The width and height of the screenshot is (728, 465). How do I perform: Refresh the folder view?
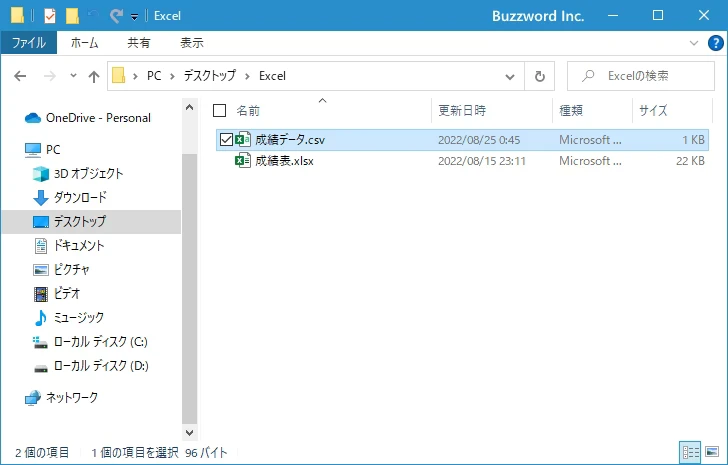(x=540, y=76)
